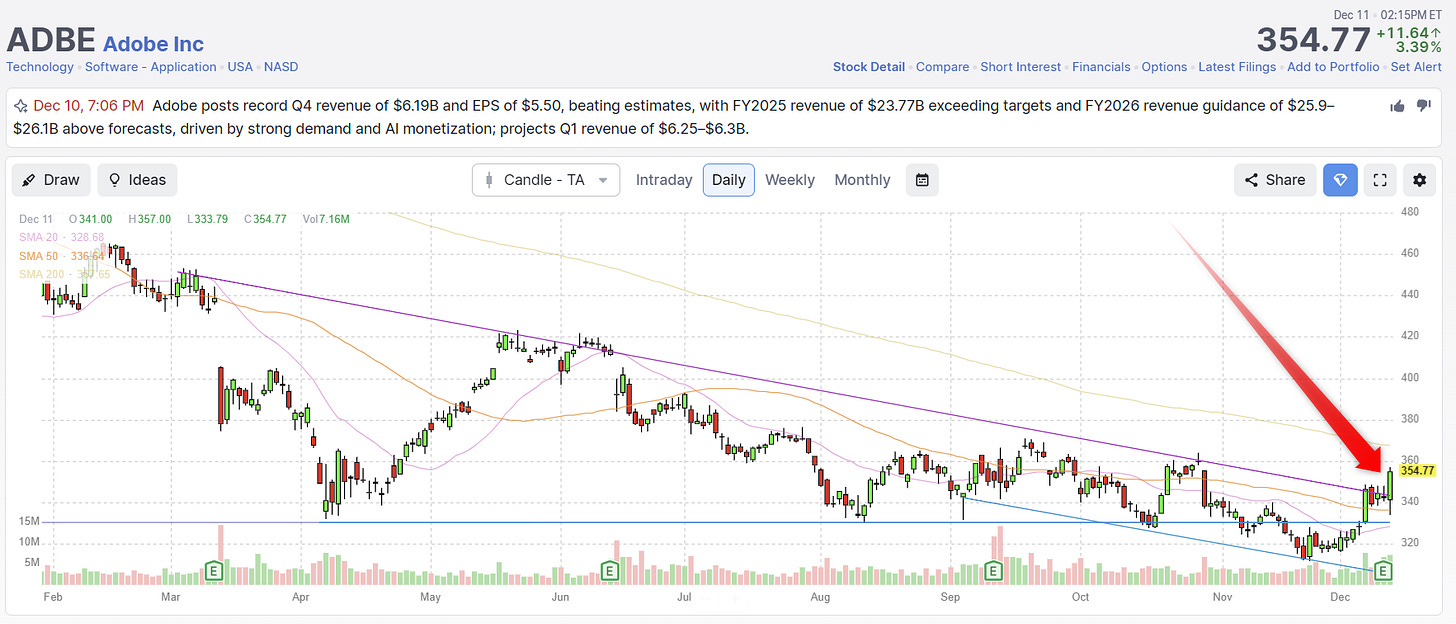Open the Latest Filings link

click(1237, 67)
